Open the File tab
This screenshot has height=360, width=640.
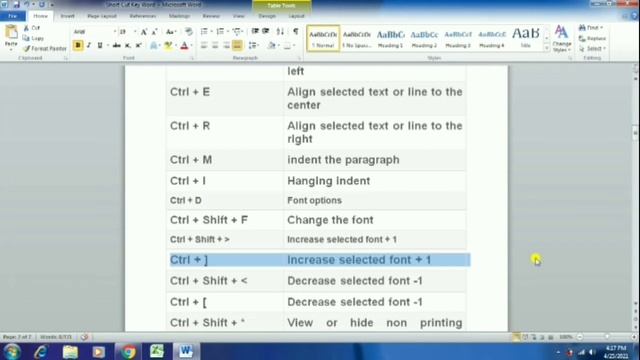point(13,16)
